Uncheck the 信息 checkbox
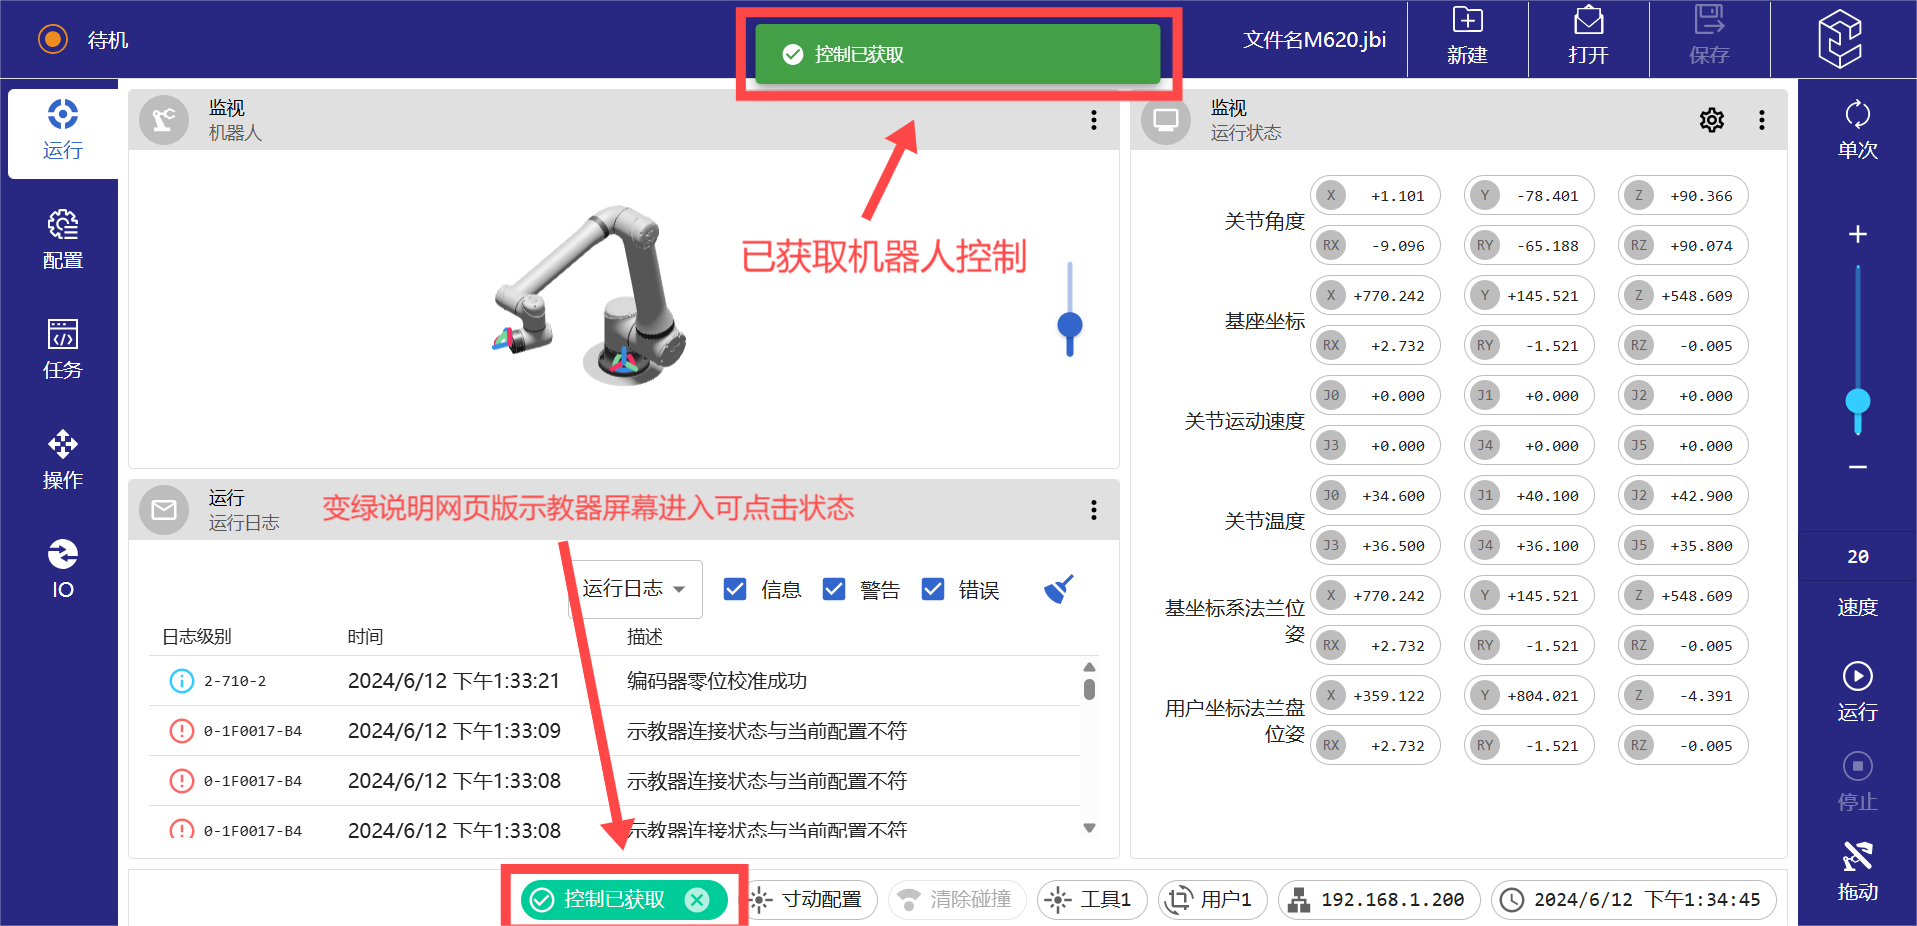The width and height of the screenshot is (1917, 926). coord(735,589)
